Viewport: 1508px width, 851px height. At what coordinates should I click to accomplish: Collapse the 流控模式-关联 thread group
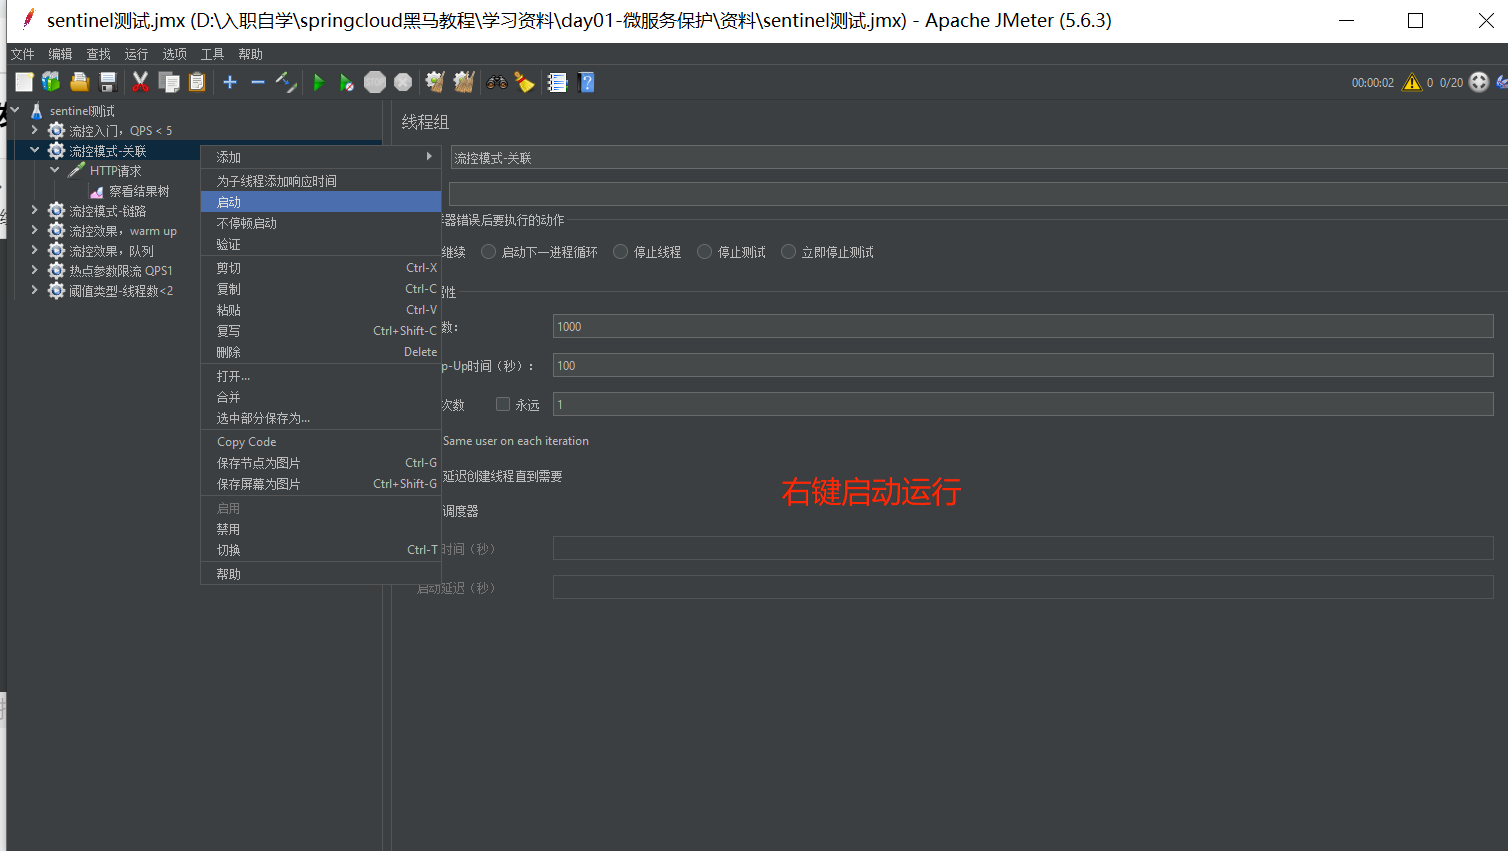click(x=34, y=150)
